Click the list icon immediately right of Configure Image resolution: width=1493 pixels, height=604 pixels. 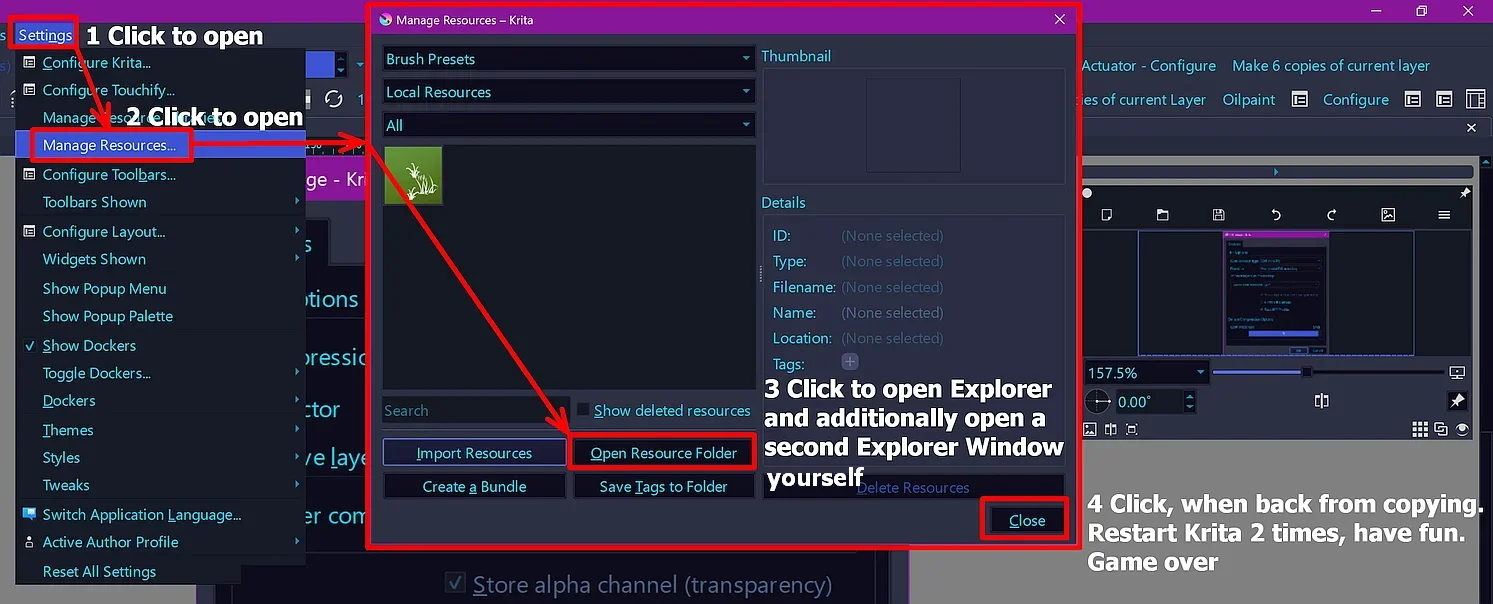coord(1412,100)
